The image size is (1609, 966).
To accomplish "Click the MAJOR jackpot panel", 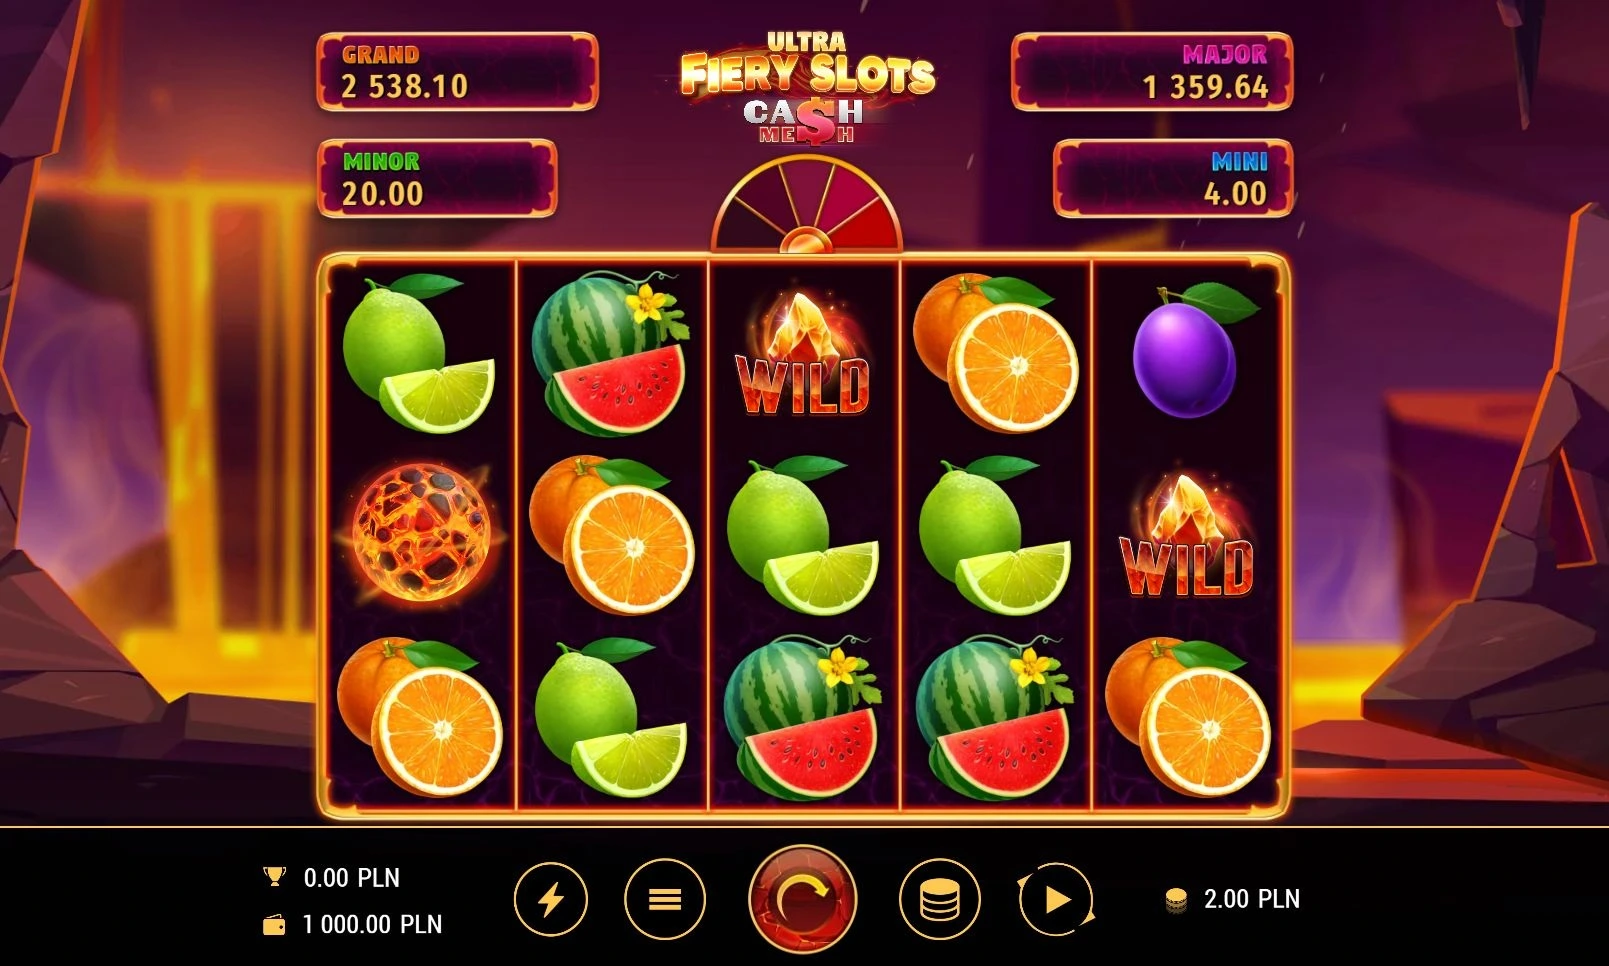I will (x=1152, y=71).
